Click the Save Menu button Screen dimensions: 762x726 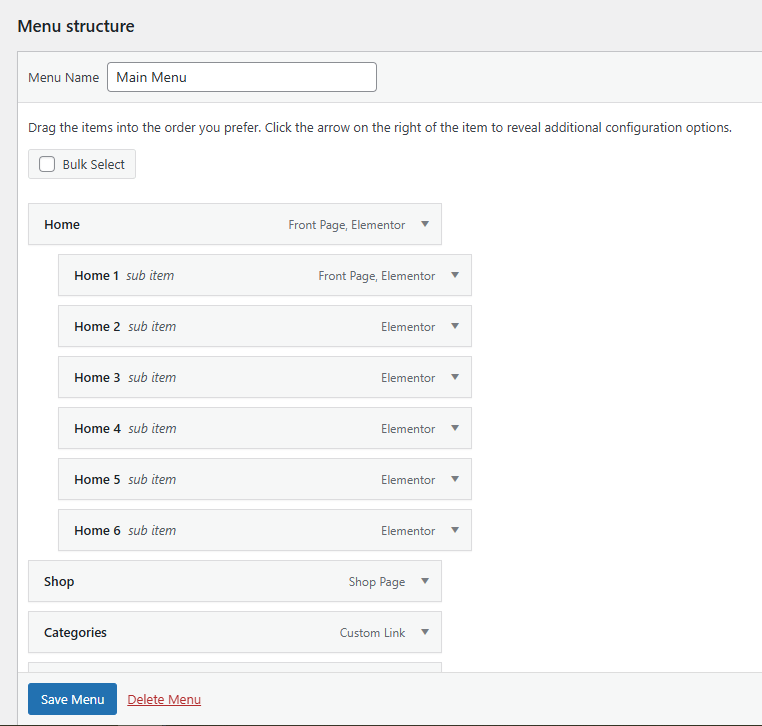tap(72, 700)
